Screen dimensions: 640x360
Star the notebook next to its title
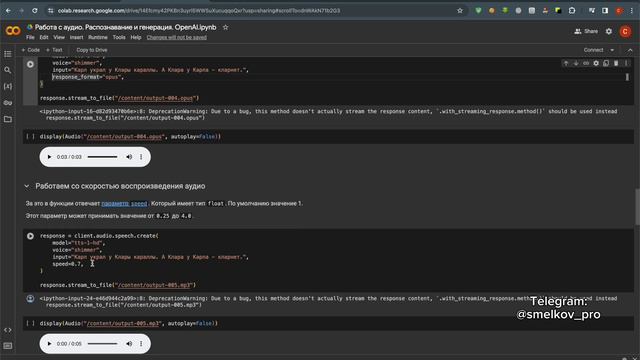[225, 27]
